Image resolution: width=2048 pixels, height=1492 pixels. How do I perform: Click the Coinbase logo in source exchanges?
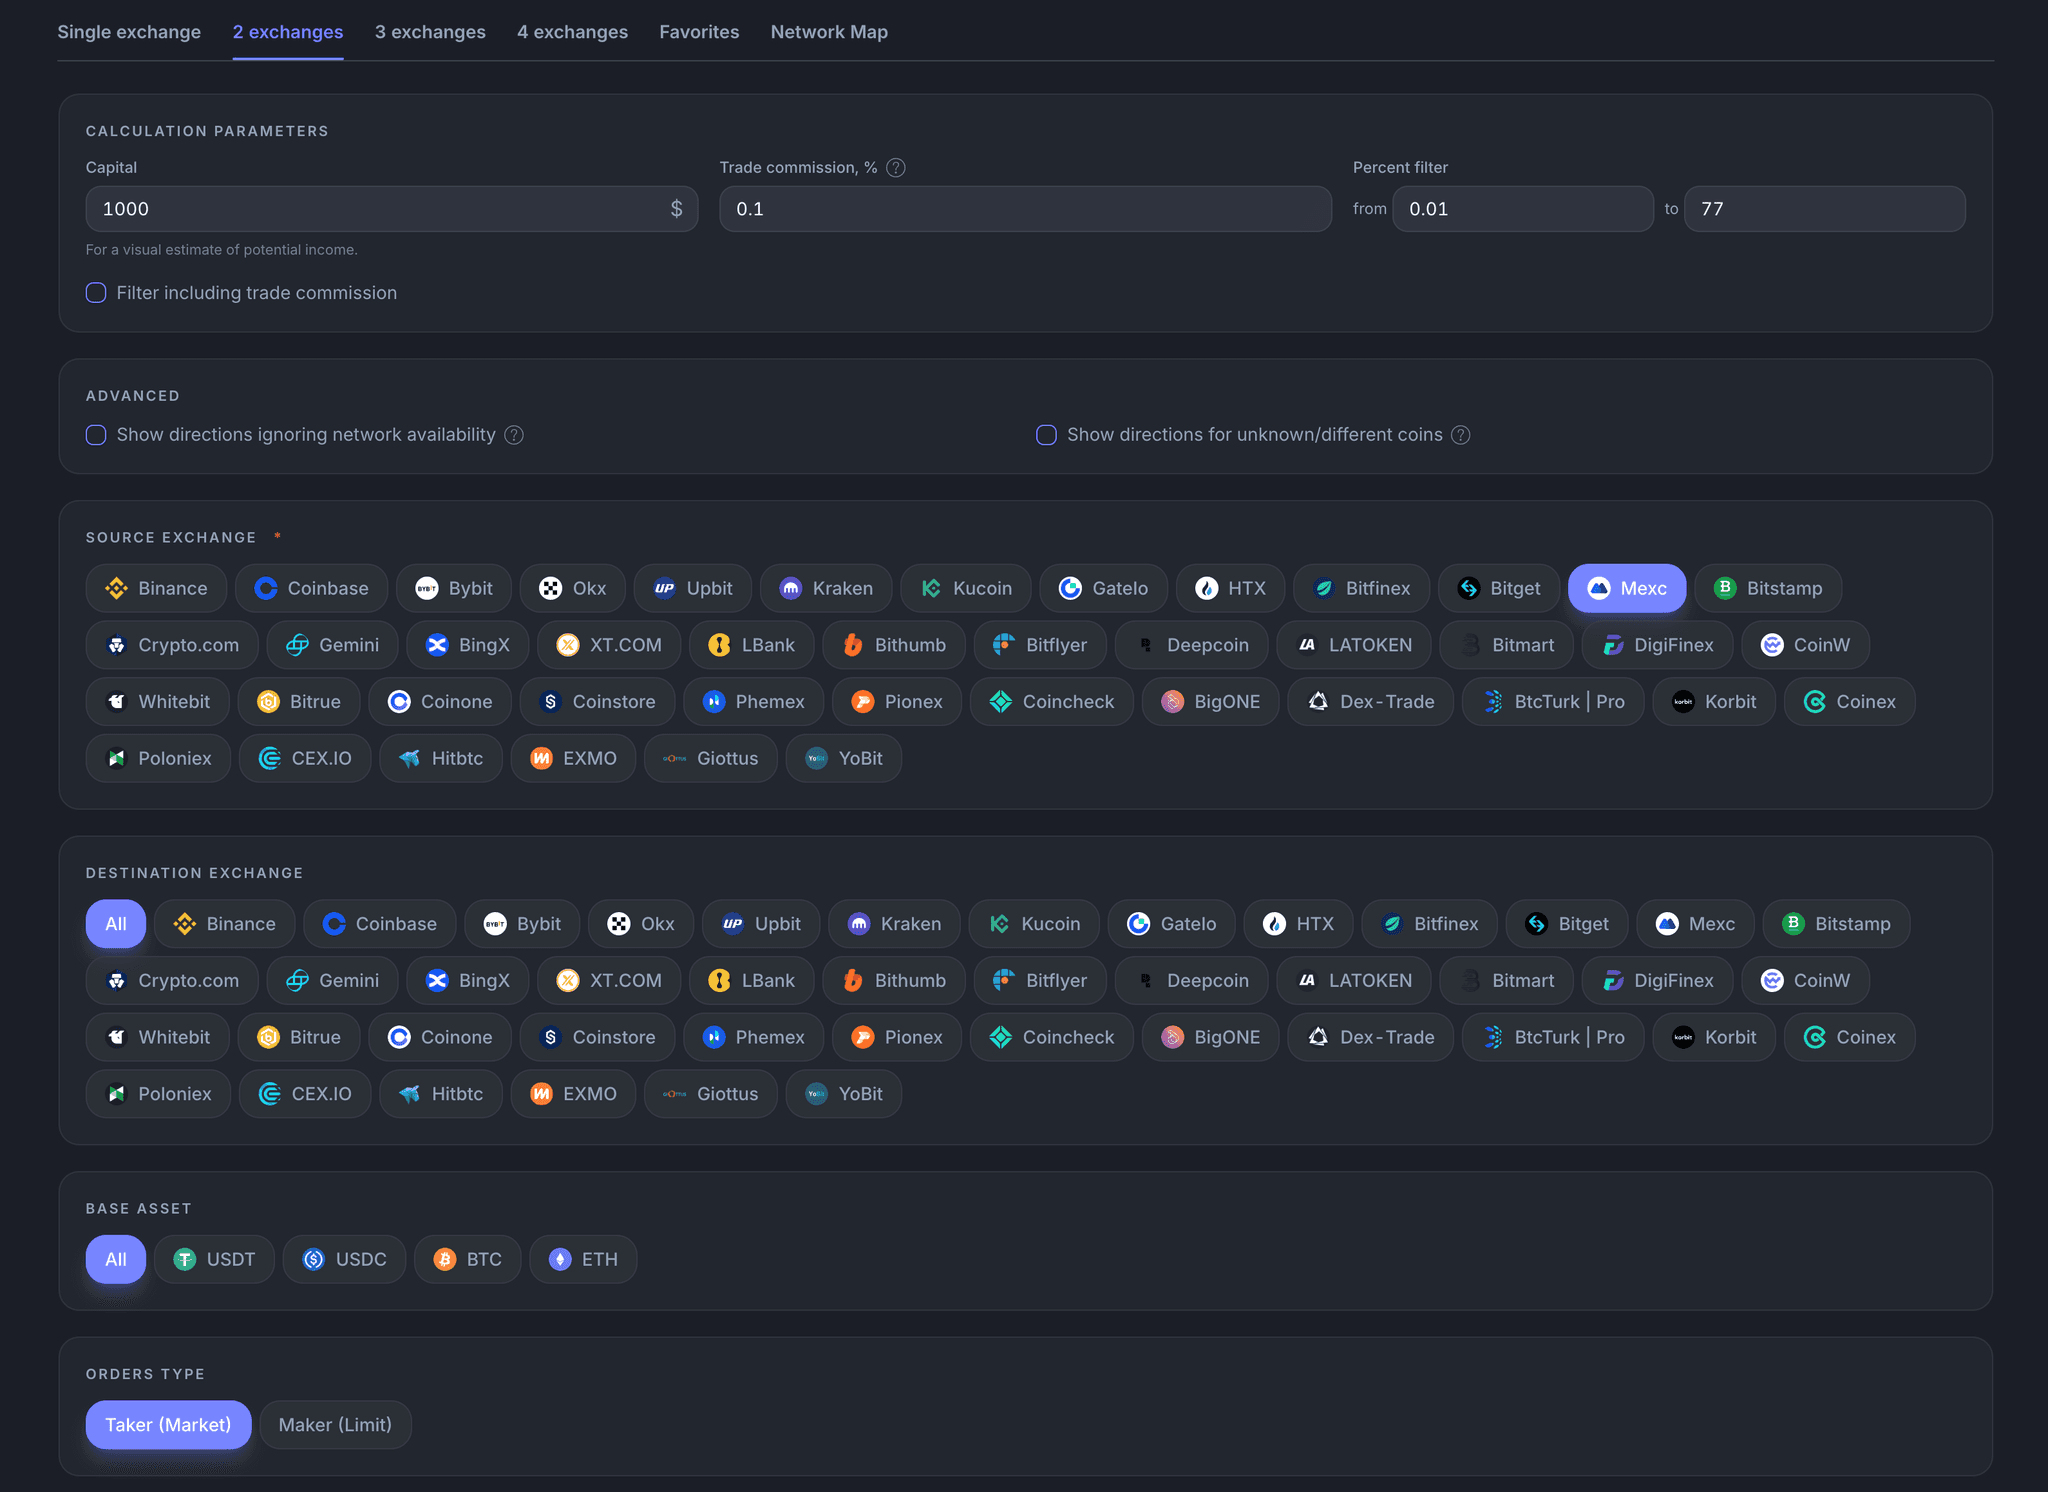tap(266, 588)
